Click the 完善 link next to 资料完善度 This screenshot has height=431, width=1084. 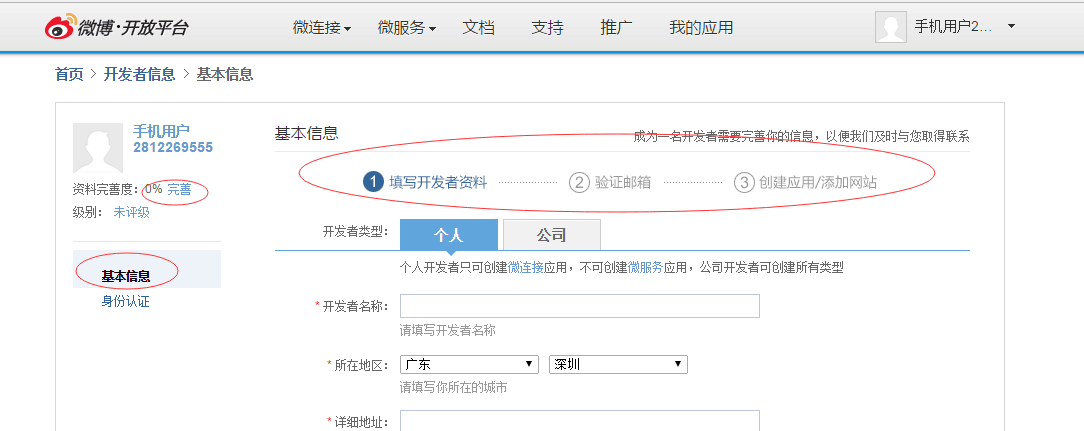(179, 189)
